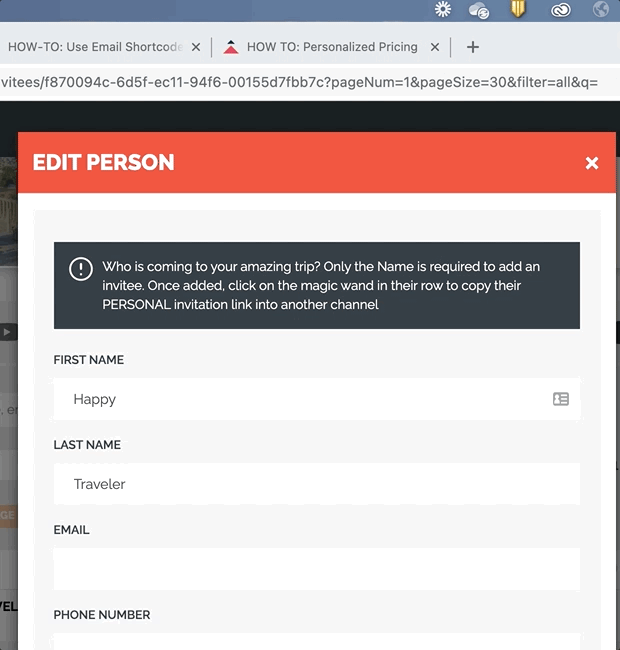Image resolution: width=620 pixels, height=650 pixels.
Task: Open a new browser tab with plus button
Action: pos(473,47)
